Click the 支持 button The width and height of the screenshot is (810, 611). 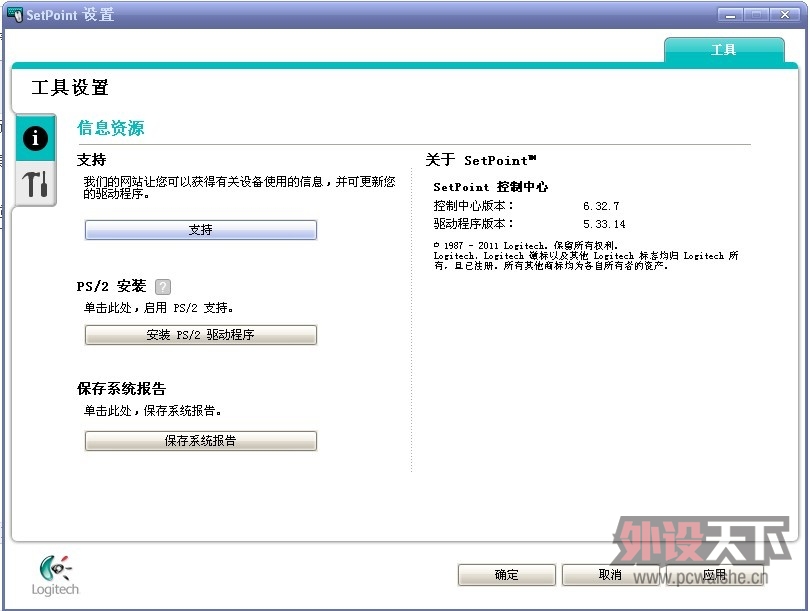[x=200, y=230]
